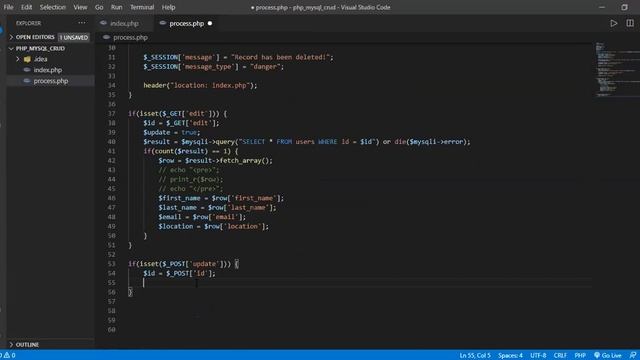The height and width of the screenshot is (360, 640).
Task: Click the EXPLORER panel title
Action: point(29,23)
